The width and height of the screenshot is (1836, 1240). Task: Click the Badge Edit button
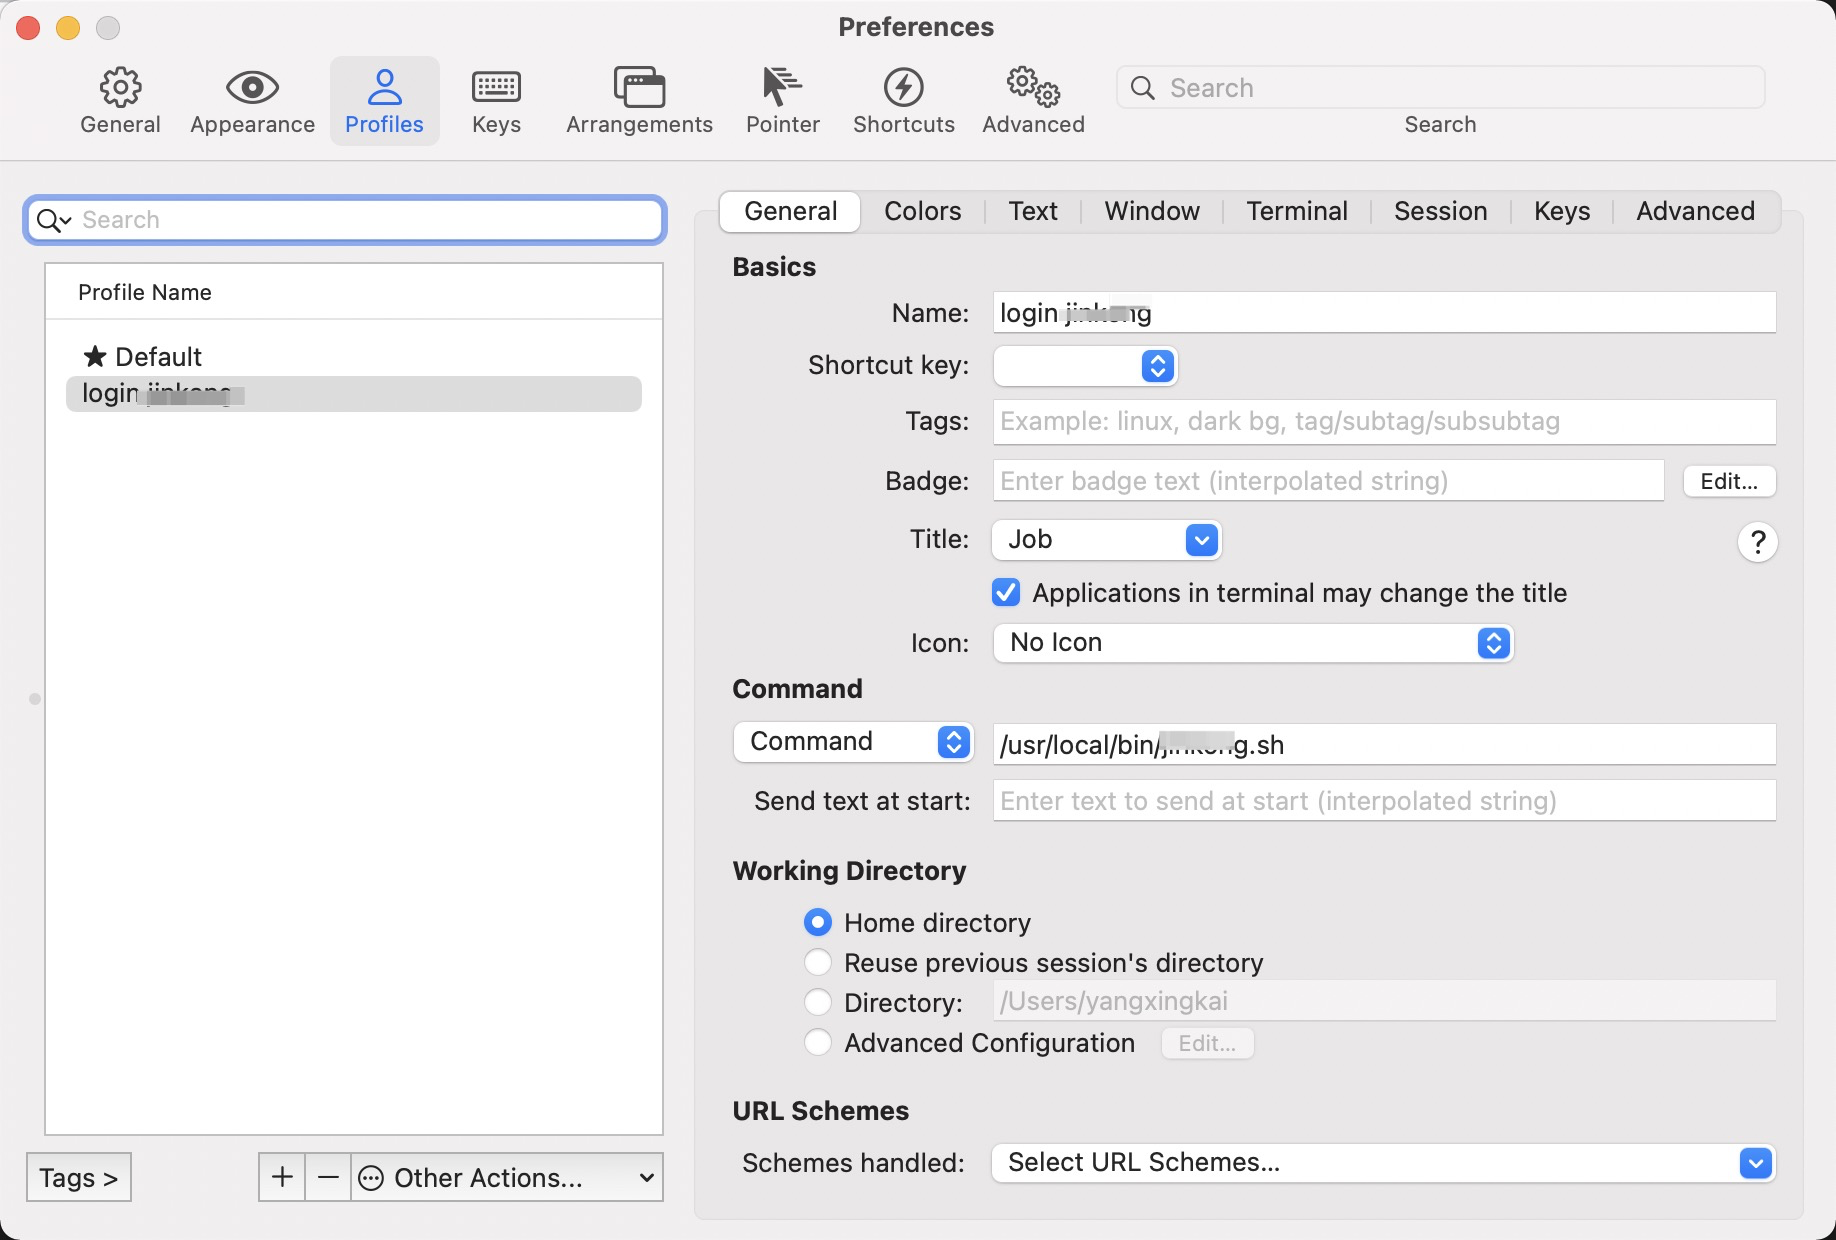tap(1728, 481)
